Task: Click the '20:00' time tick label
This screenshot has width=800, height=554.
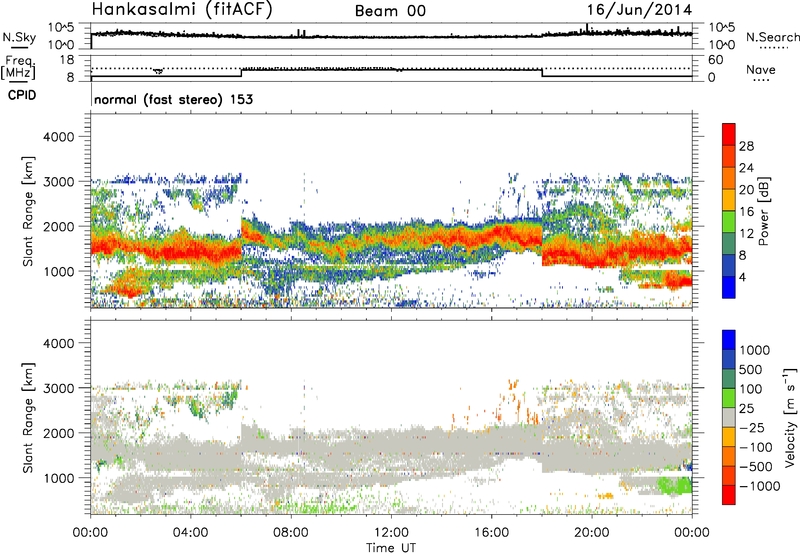Action: pyautogui.click(x=591, y=533)
